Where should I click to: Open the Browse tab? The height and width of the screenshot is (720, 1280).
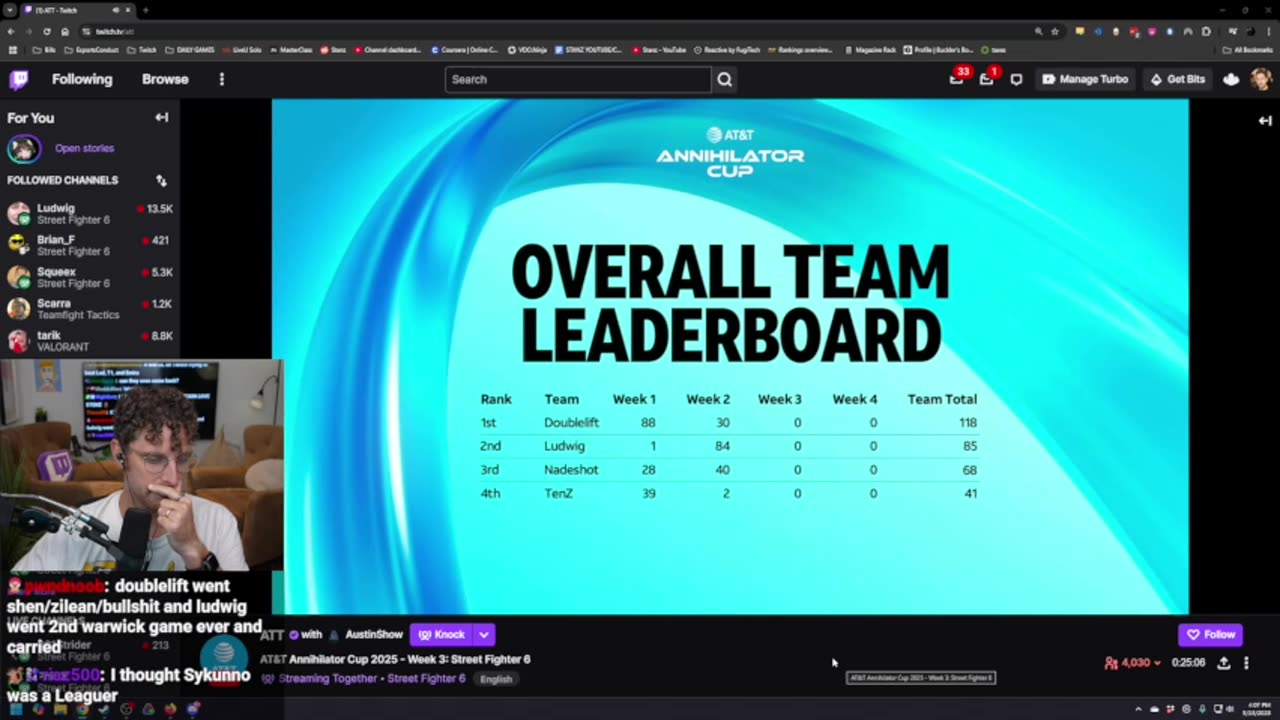pos(165,79)
